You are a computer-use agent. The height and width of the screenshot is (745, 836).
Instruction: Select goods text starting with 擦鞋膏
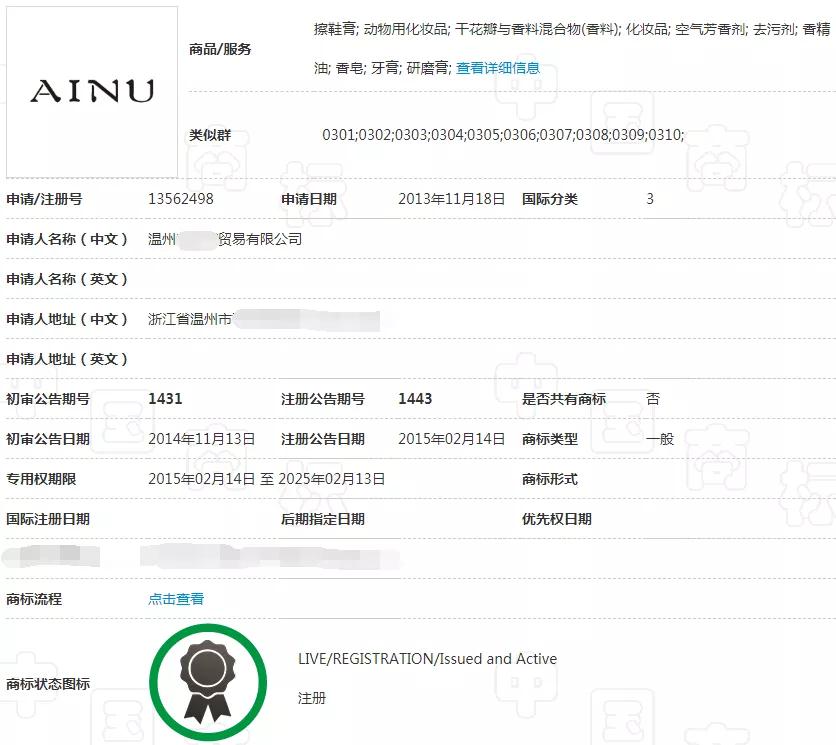pyautogui.click(x=572, y=48)
